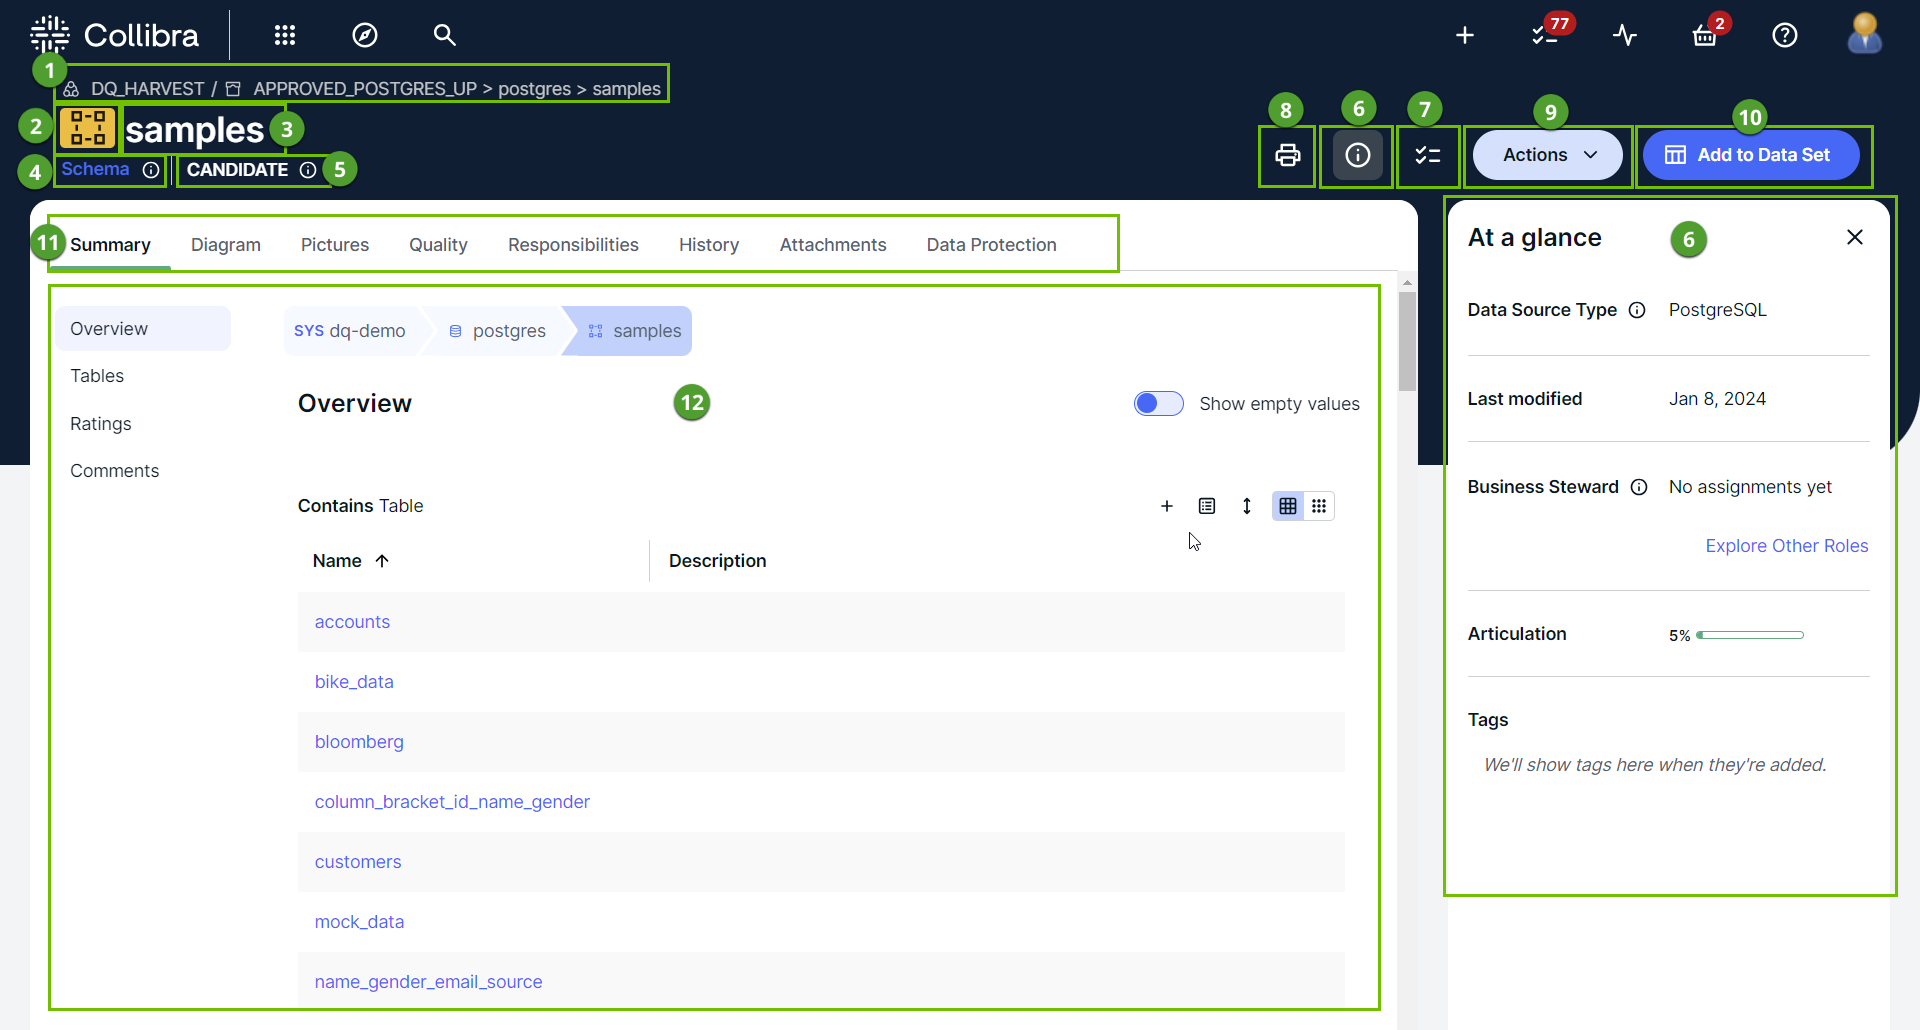Image resolution: width=1920 pixels, height=1030 pixels.
Task: Open the apps grid menu
Action: [285, 36]
